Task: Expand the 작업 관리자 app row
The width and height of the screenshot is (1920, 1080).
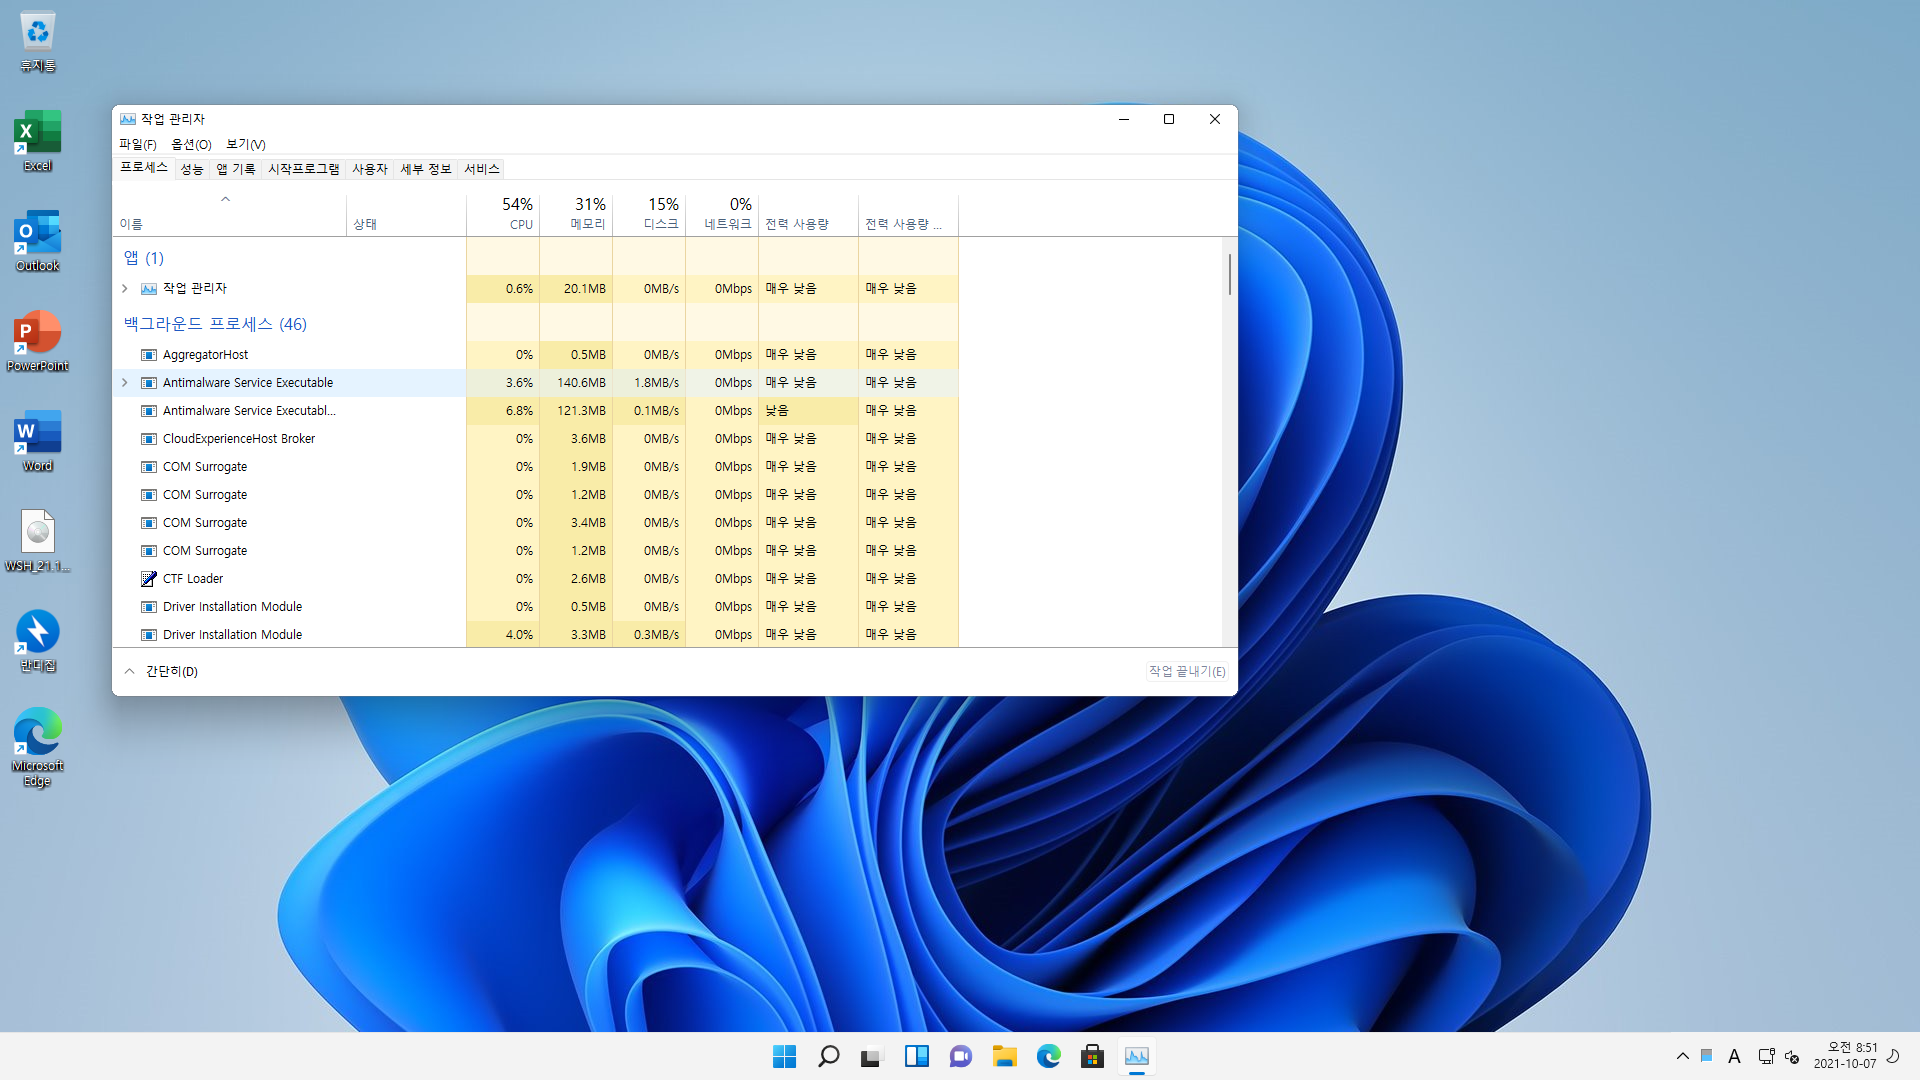Action: 125,288
